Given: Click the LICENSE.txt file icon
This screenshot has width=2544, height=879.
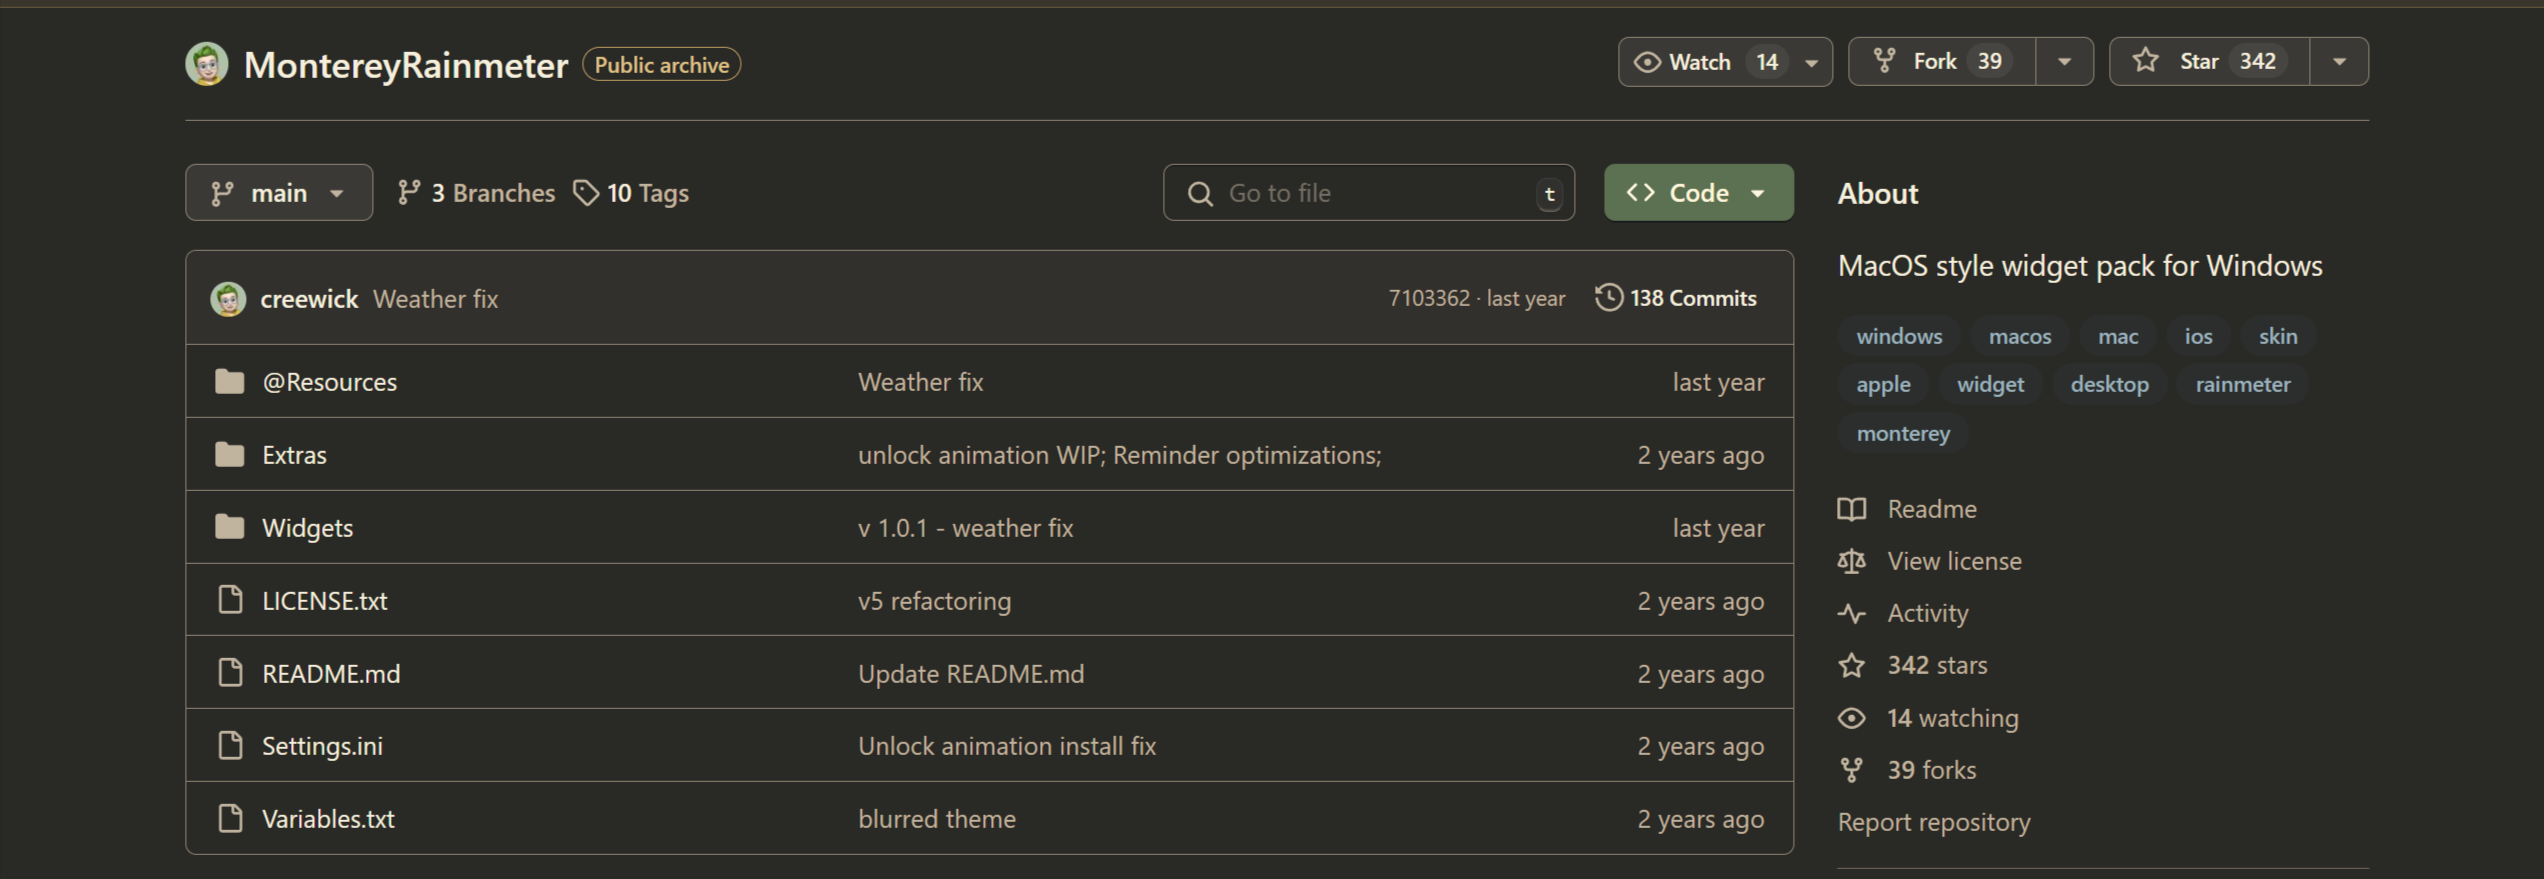Looking at the screenshot, I should (x=230, y=600).
